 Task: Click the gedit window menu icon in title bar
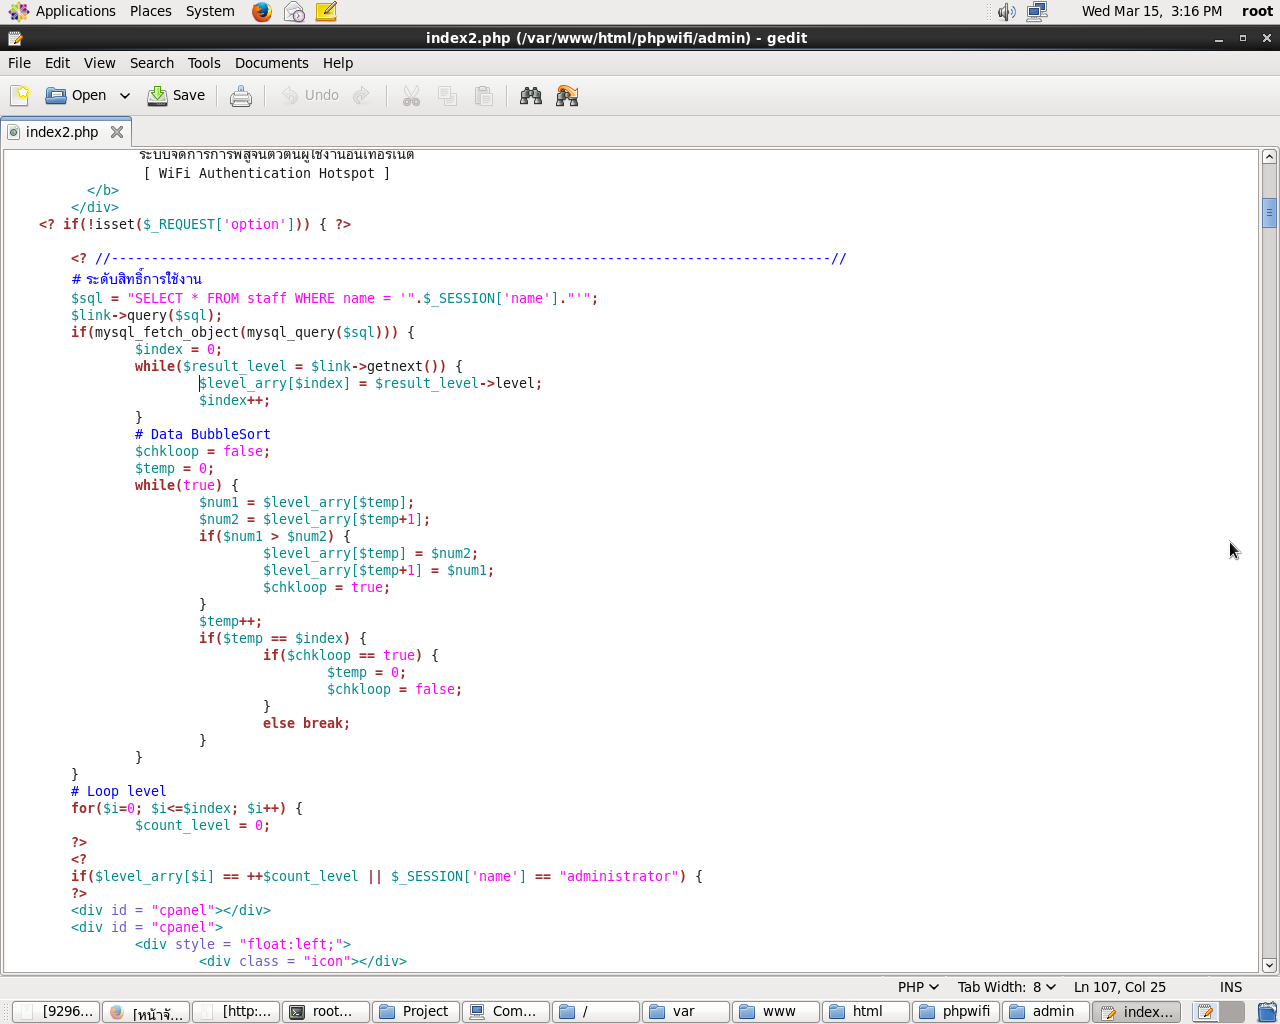pyautogui.click(x=15, y=38)
